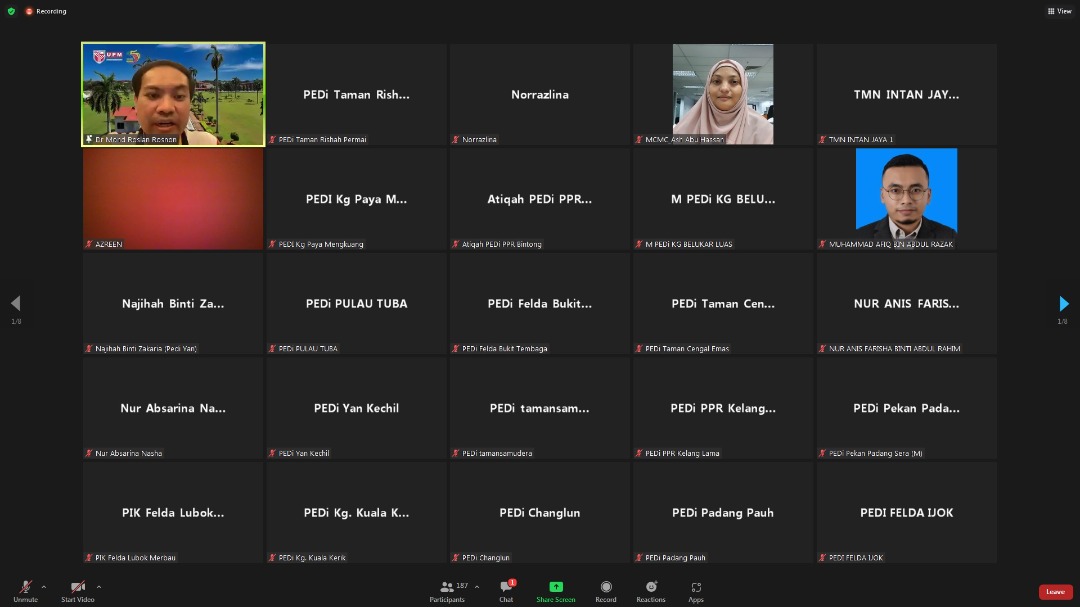The height and width of the screenshot is (607, 1080).
Task: Open the Chat panel
Action: point(506,588)
